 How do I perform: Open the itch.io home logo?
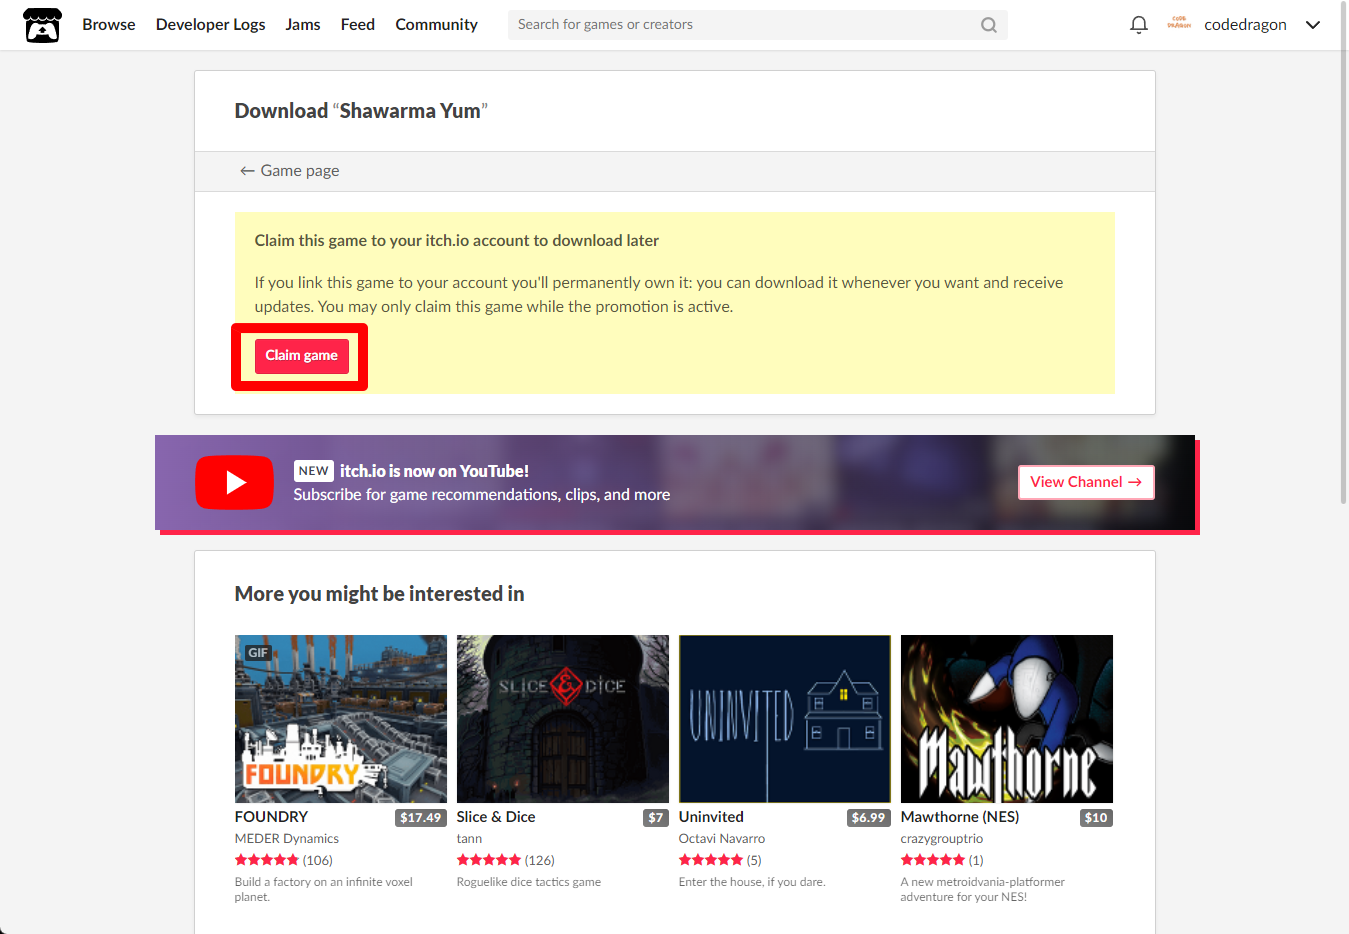(42, 25)
